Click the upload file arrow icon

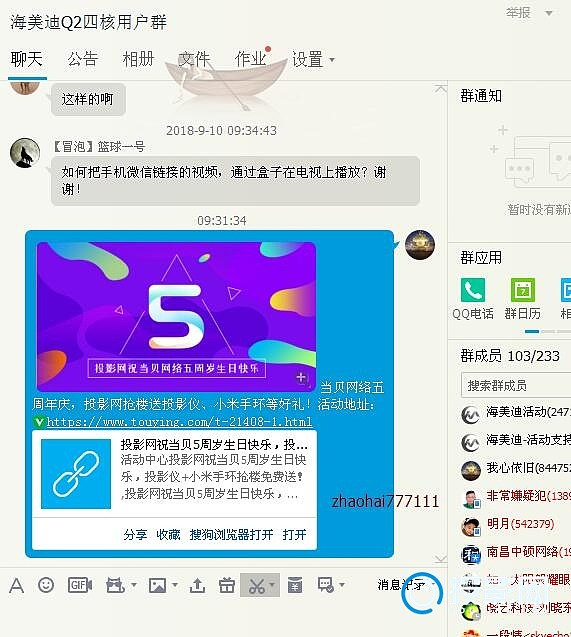click(x=197, y=585)
